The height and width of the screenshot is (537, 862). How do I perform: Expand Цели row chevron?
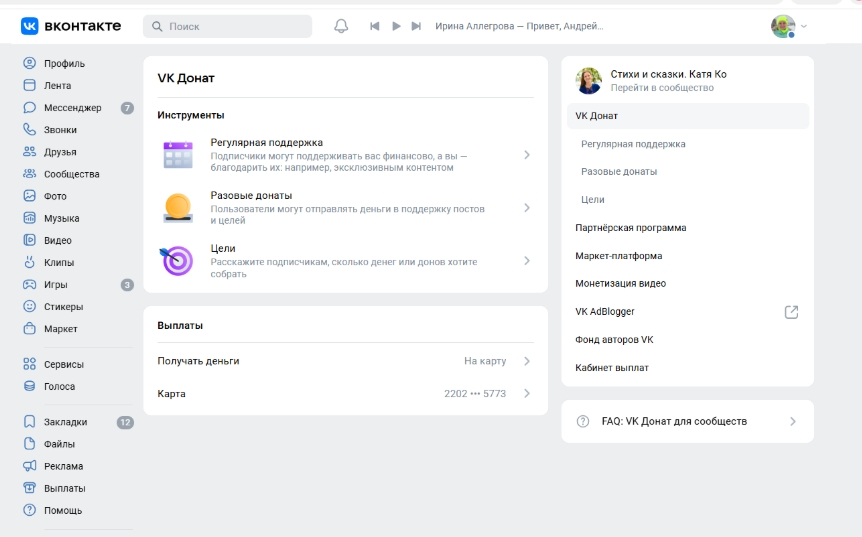pos(527,261)
